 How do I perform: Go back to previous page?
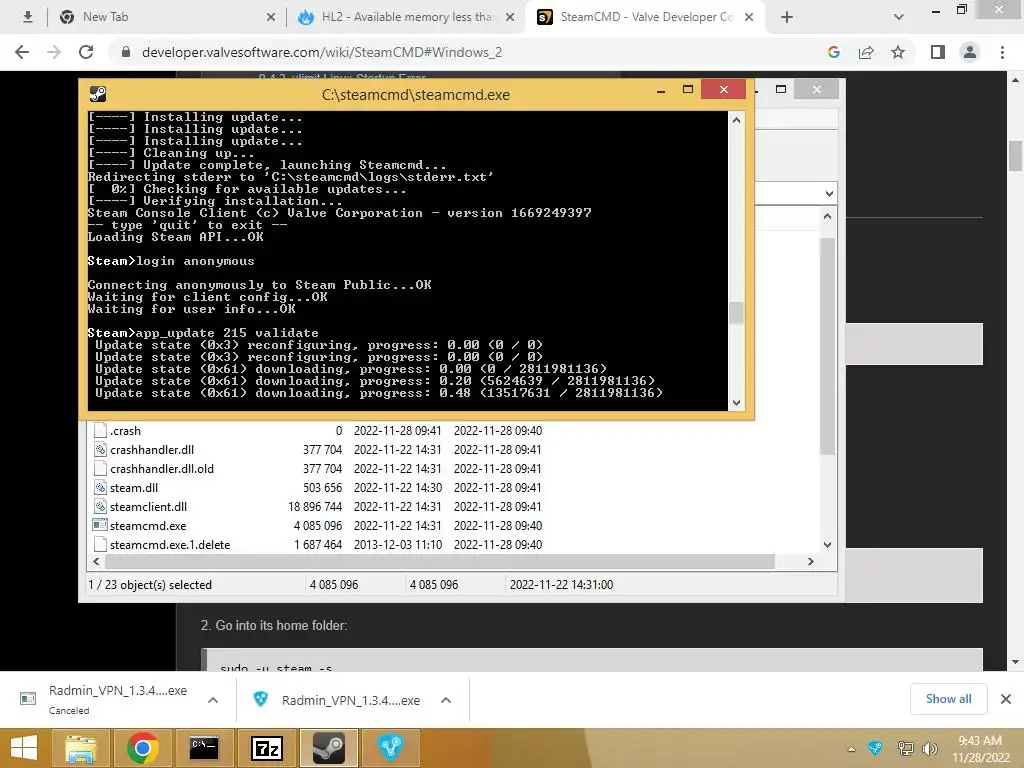22,52
